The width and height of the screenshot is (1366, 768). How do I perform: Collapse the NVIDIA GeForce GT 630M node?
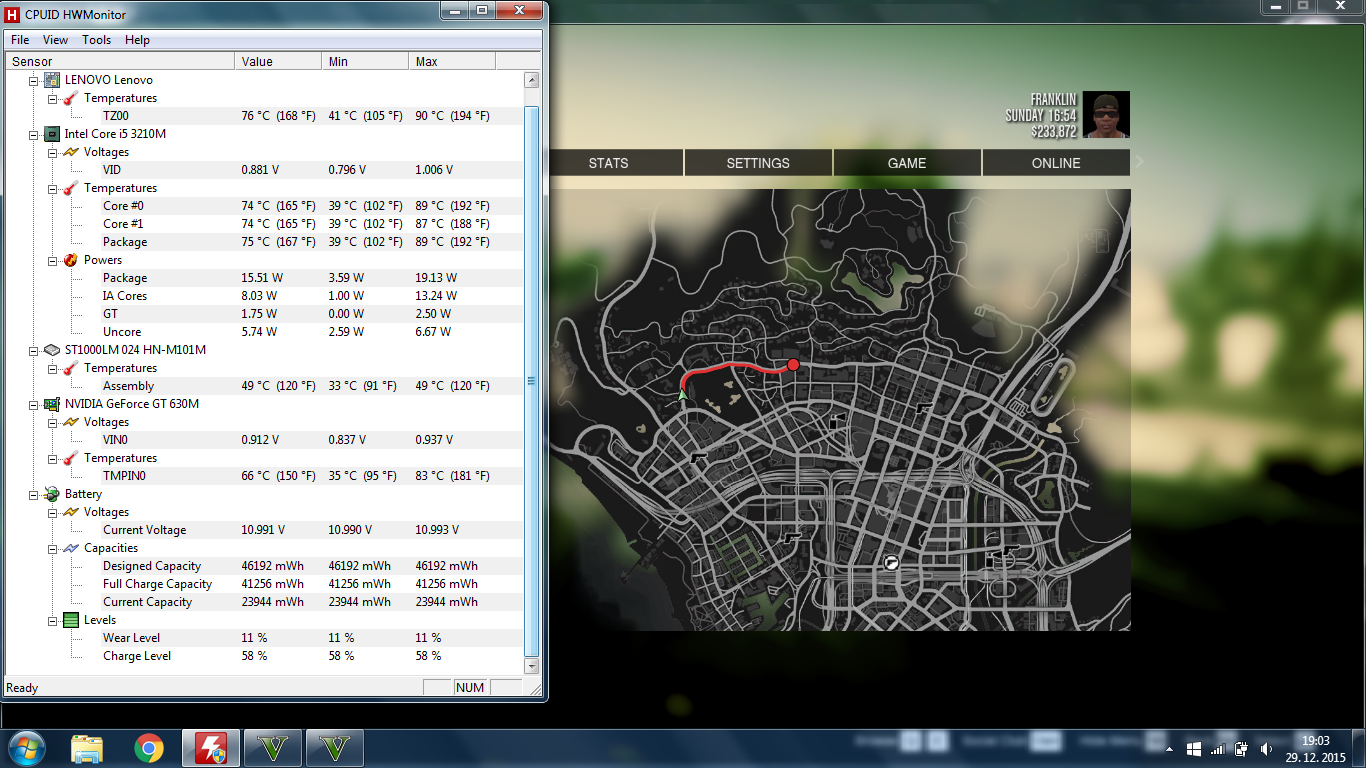[34, 404]
